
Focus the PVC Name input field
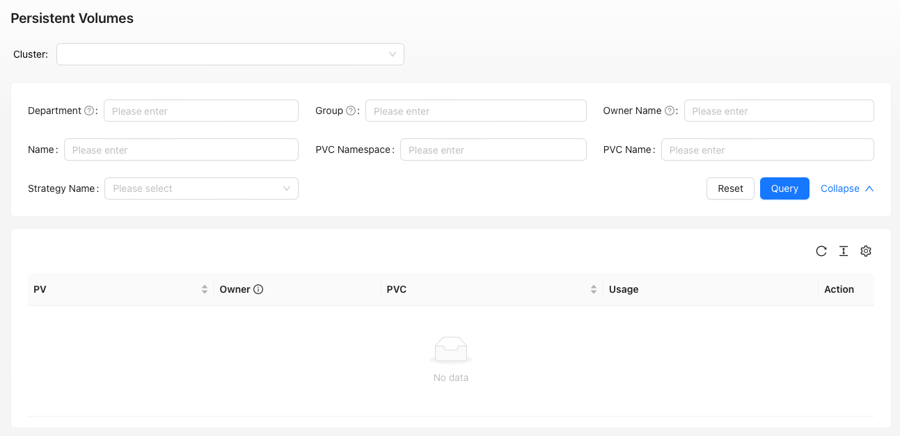click(x=767, y=150)
